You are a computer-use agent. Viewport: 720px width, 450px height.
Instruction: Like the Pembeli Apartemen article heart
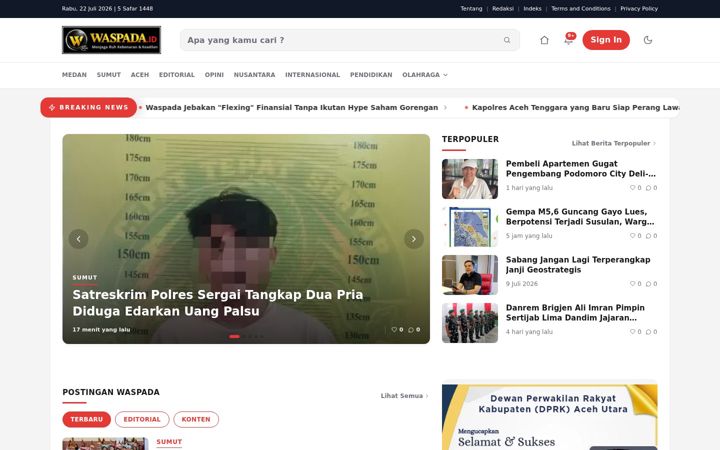(x=632, y=188)
